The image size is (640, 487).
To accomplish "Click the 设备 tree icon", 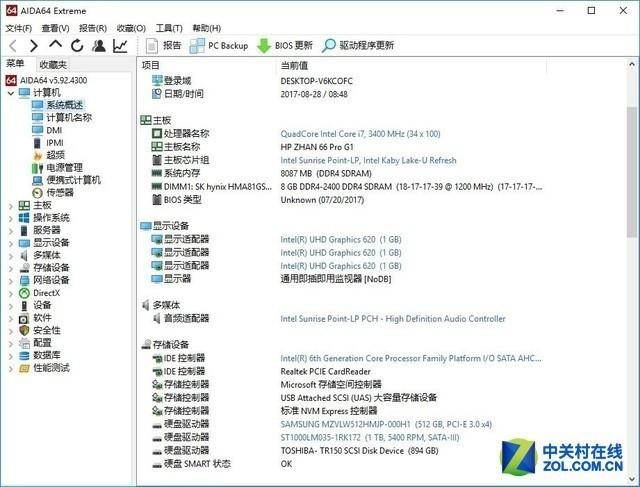I will [24, 305].
